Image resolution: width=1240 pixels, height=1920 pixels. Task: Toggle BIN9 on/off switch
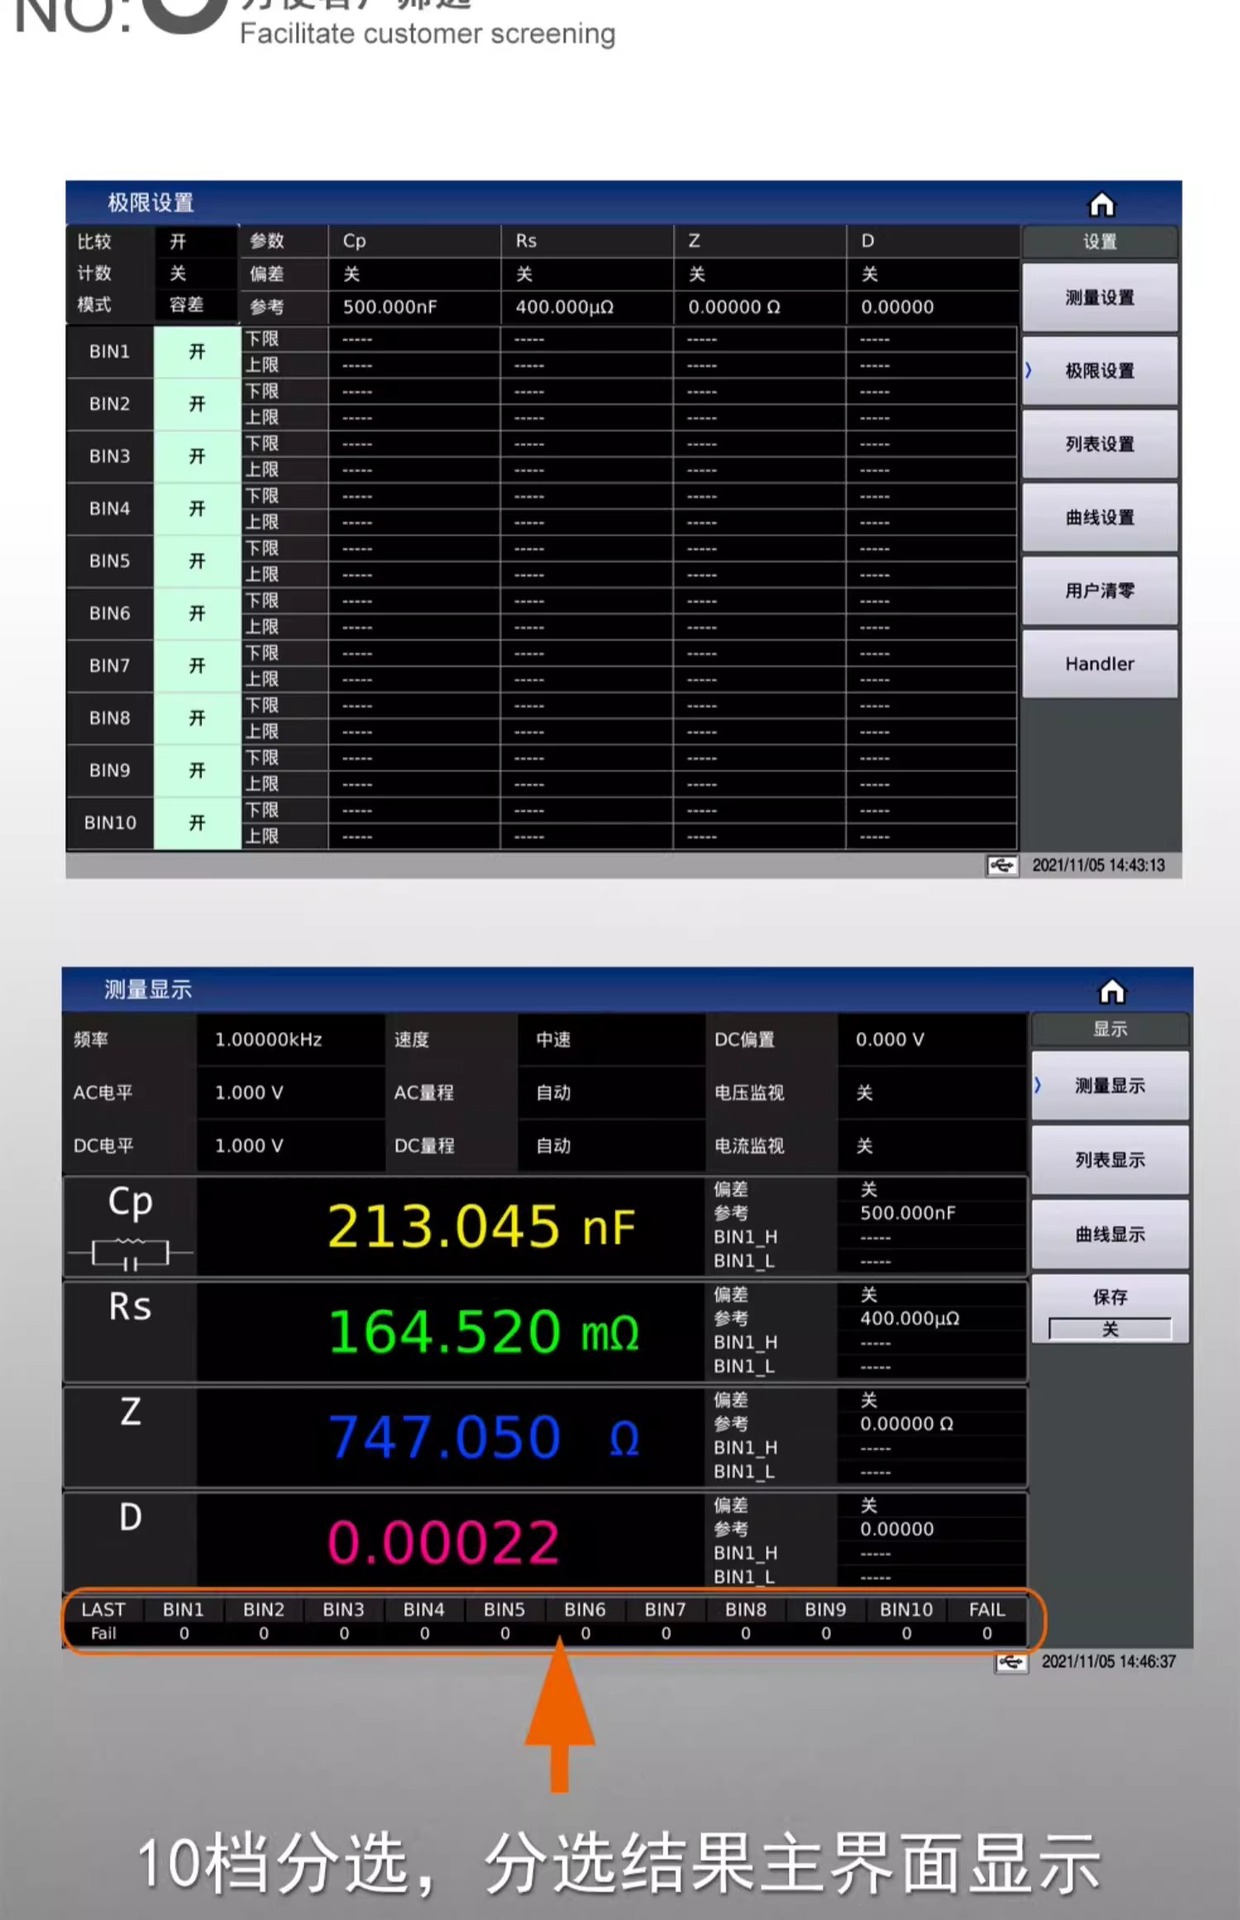(x=197, y=771)
